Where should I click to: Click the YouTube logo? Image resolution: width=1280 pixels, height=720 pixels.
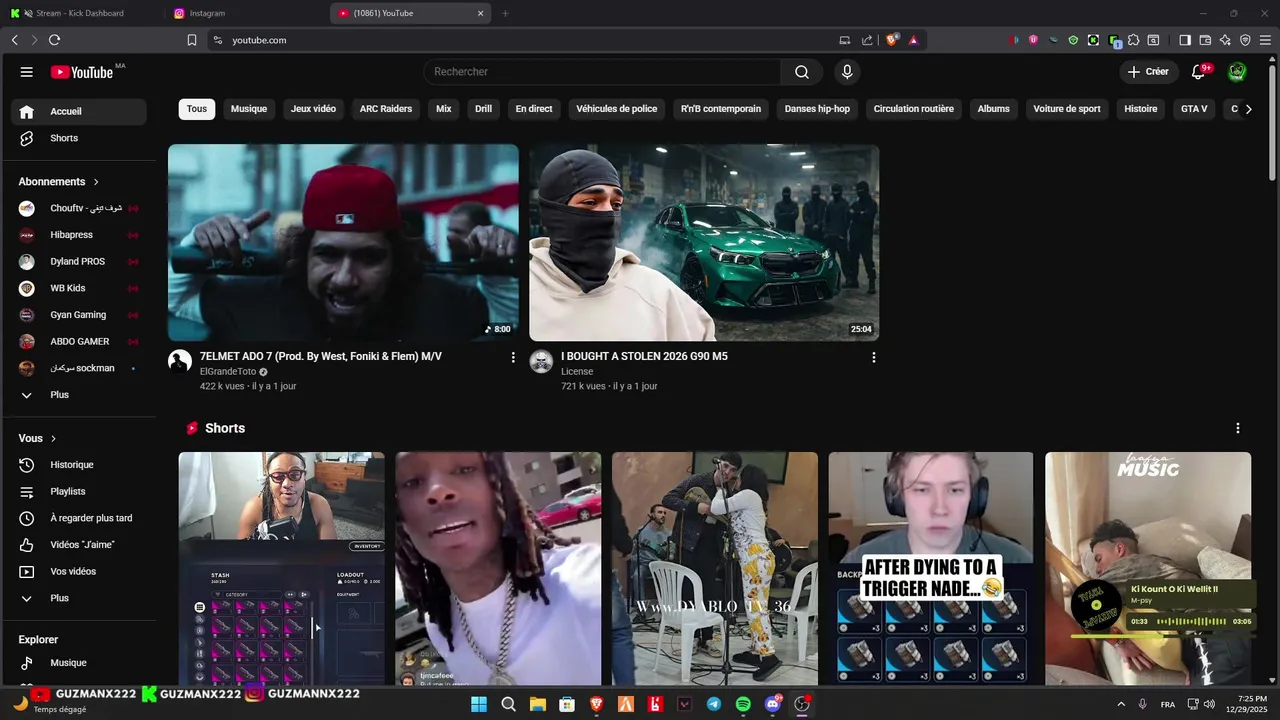click(x=82, y=72)
